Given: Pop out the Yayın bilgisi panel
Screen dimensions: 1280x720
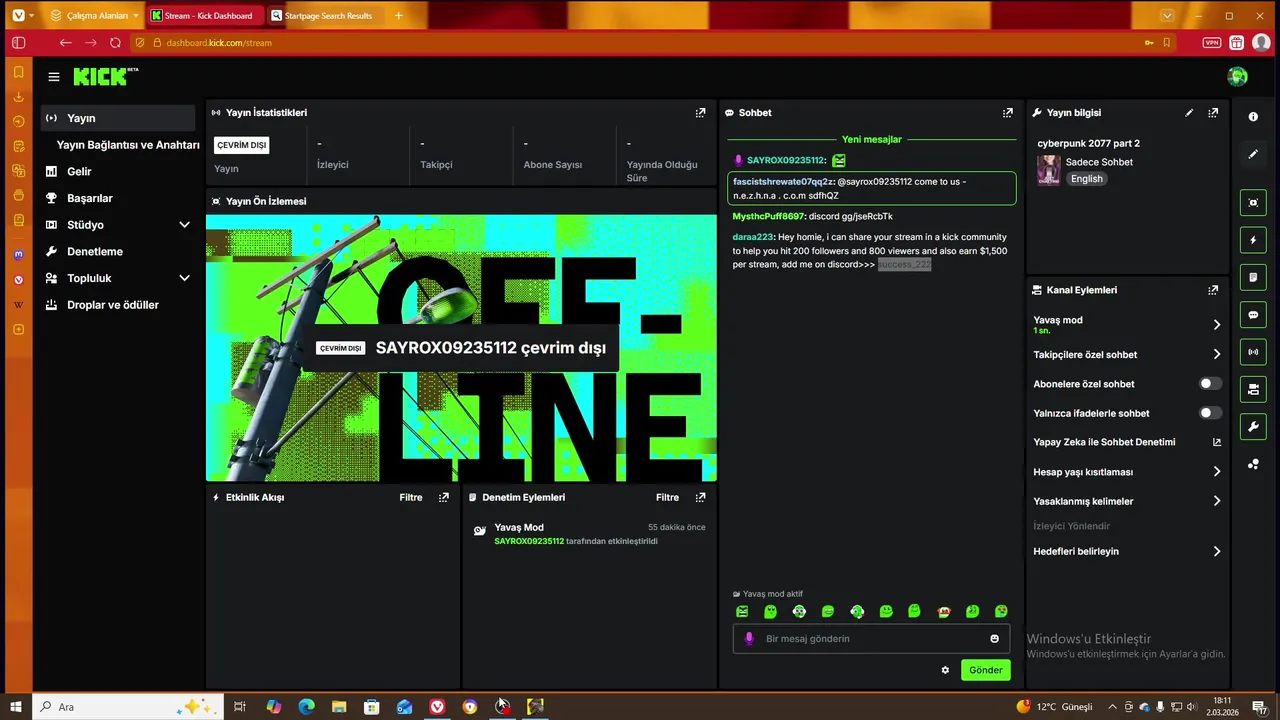Looking at the screenshot, I should click(1213, 113).
